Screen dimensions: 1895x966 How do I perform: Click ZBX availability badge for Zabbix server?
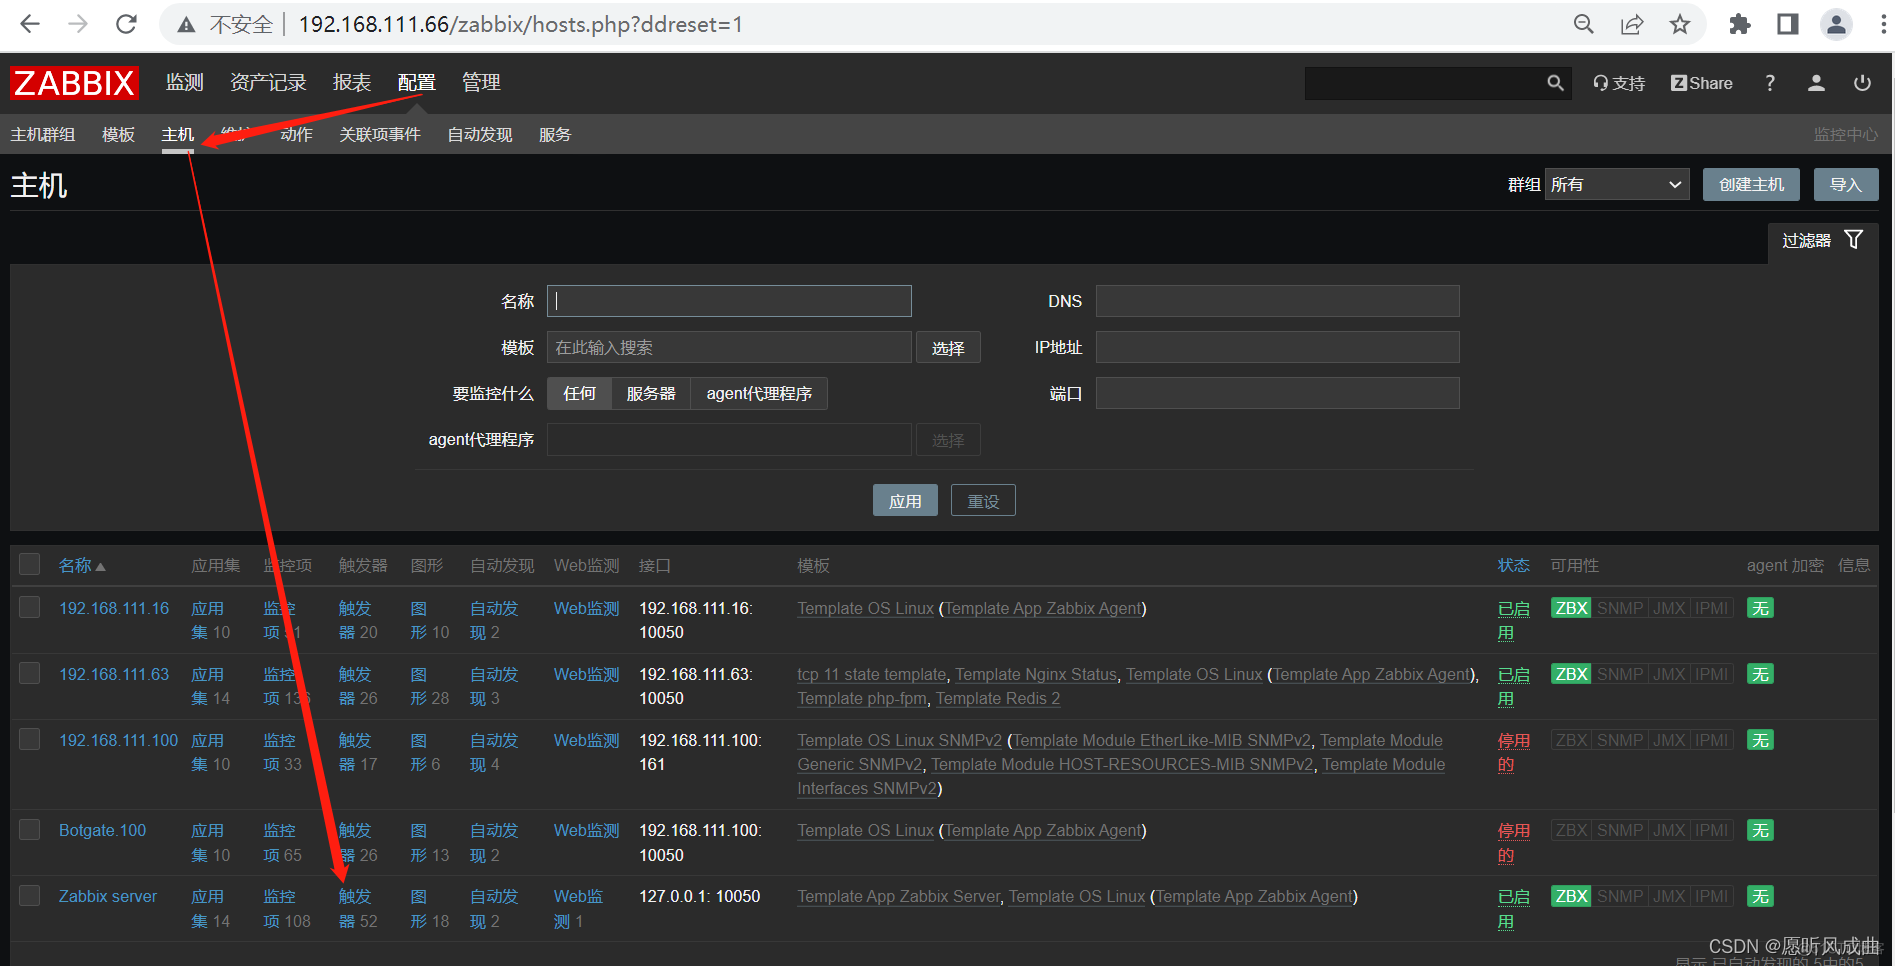[x=1571, y=896]
